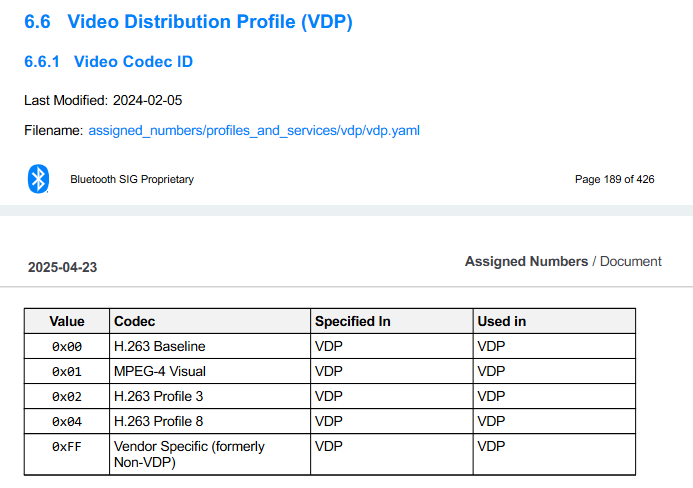The height and width of the screenshot is (488, 693).
Task: Click the Value column header
Action: click(67, 321)
